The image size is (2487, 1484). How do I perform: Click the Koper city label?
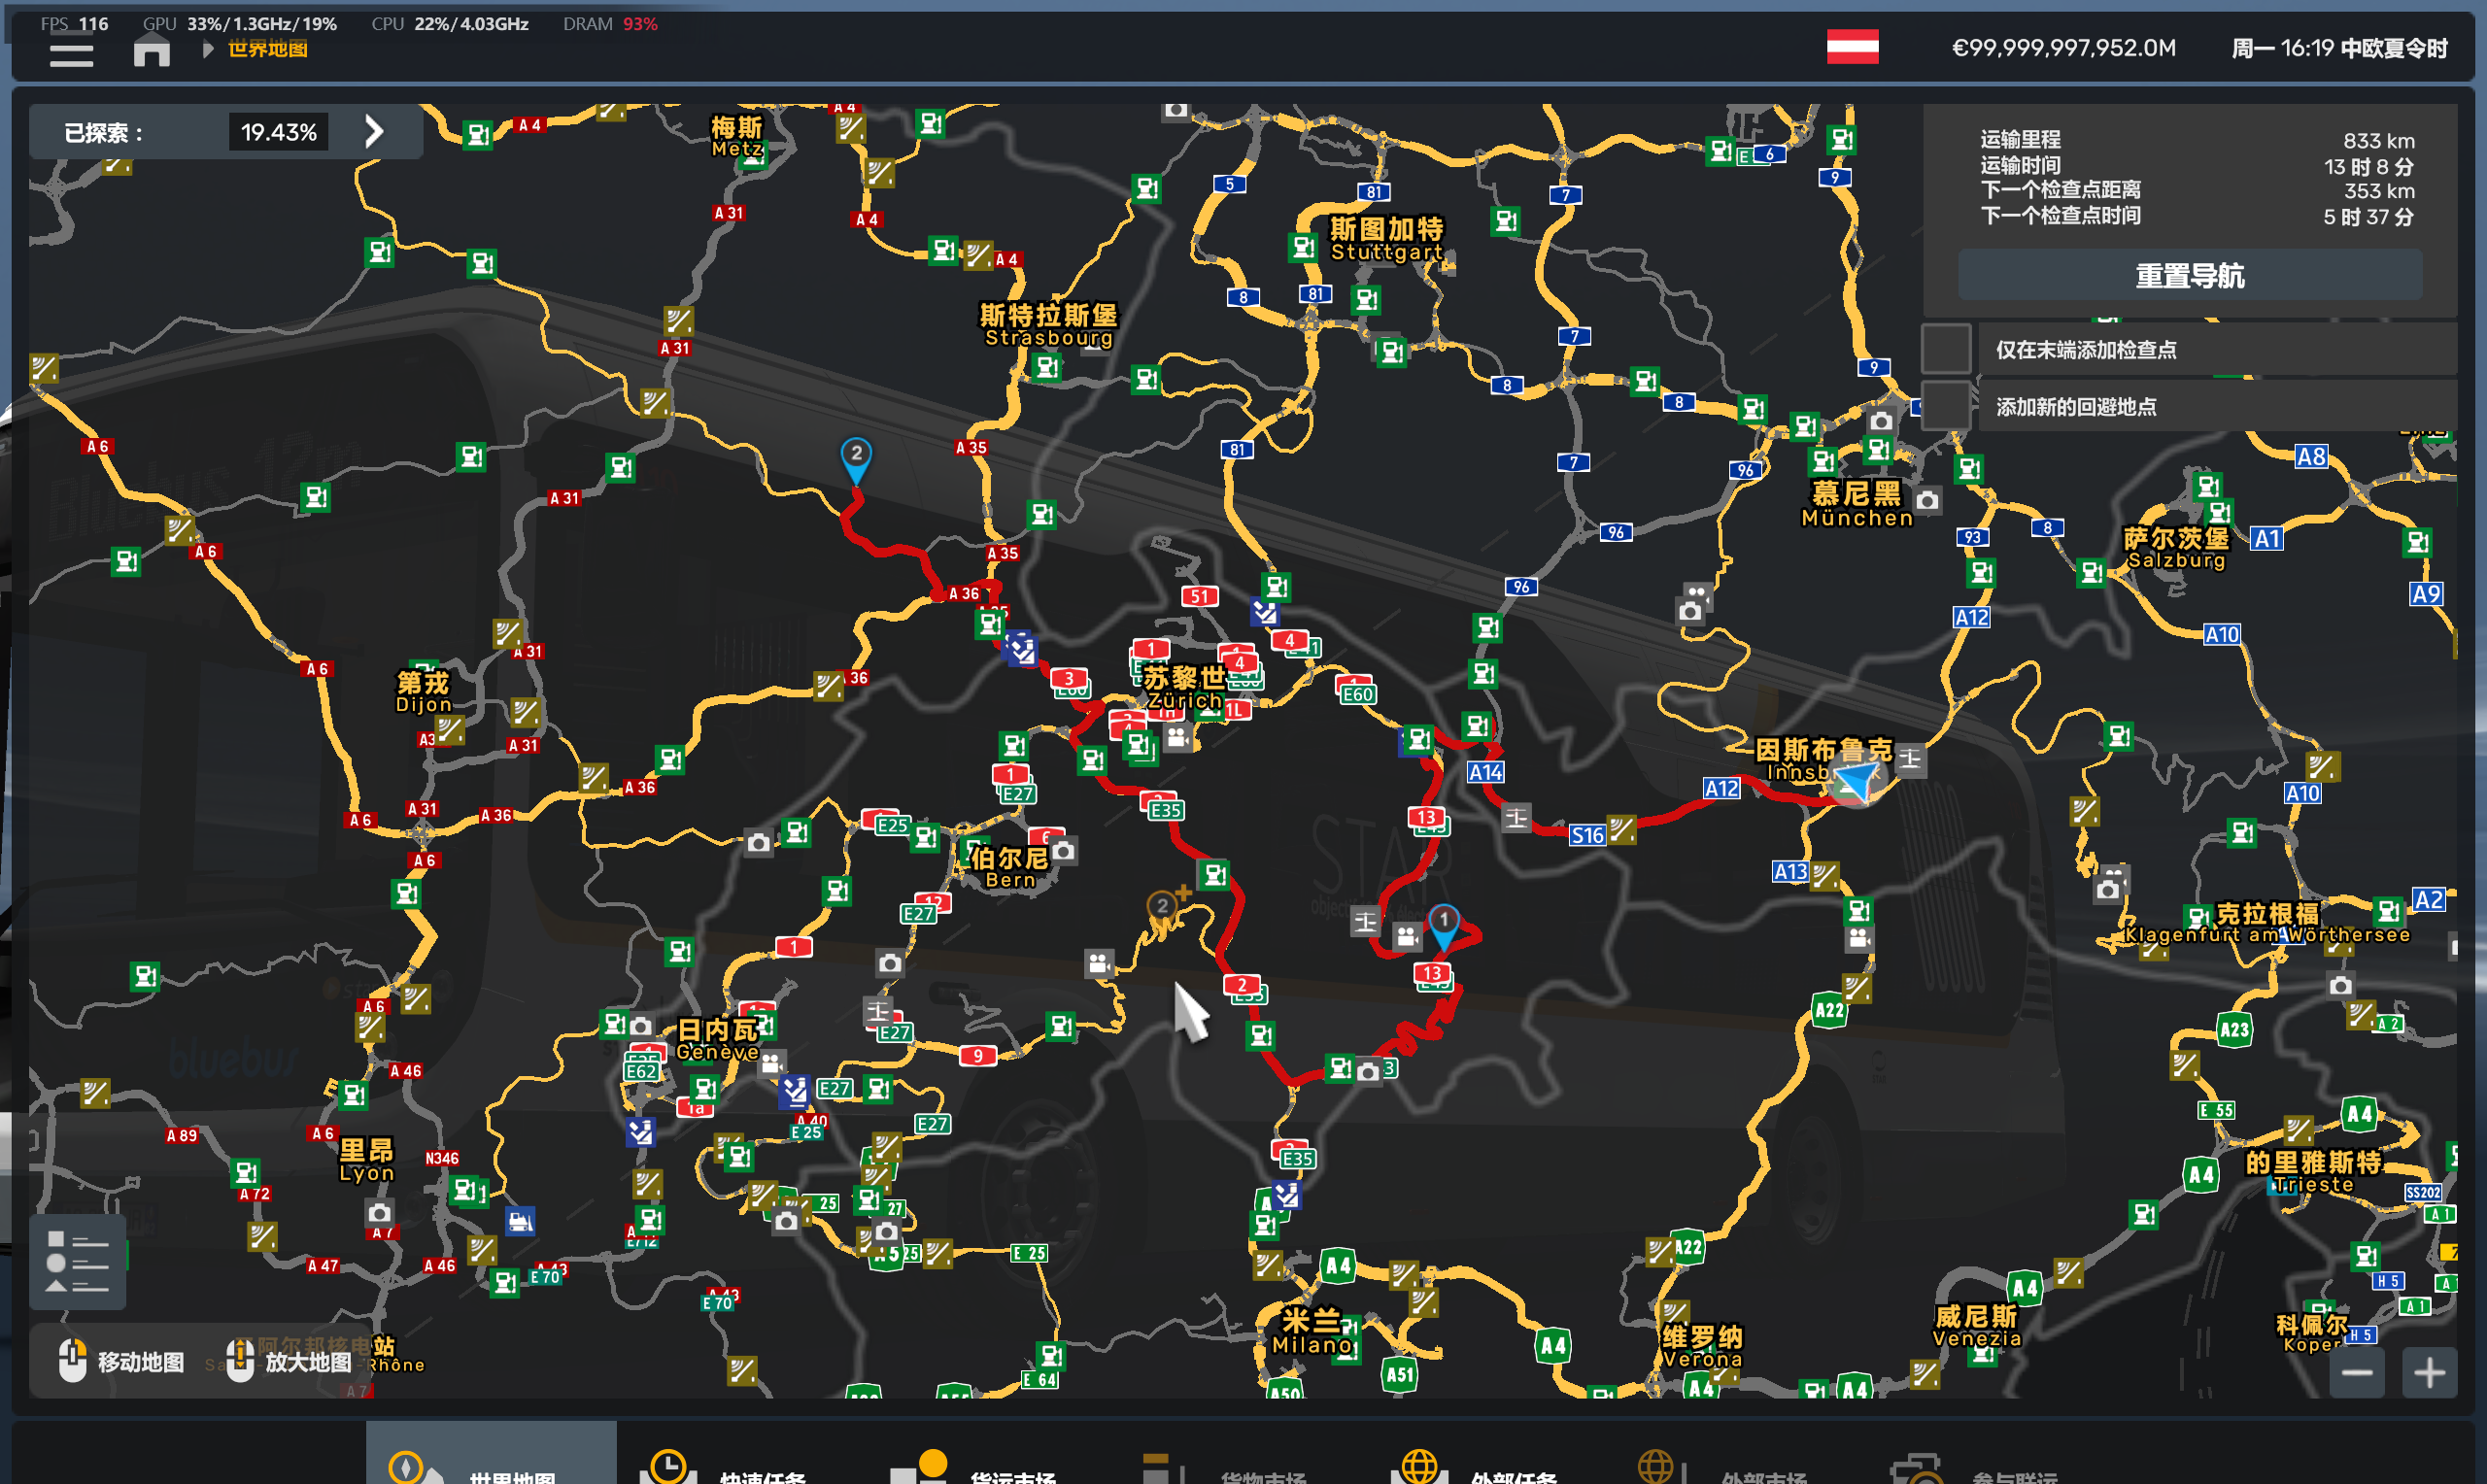click(x=2311, y=1334)
